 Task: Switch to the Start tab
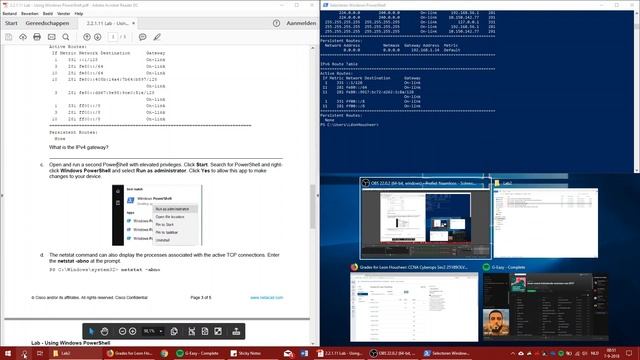(x=11, y=23)
